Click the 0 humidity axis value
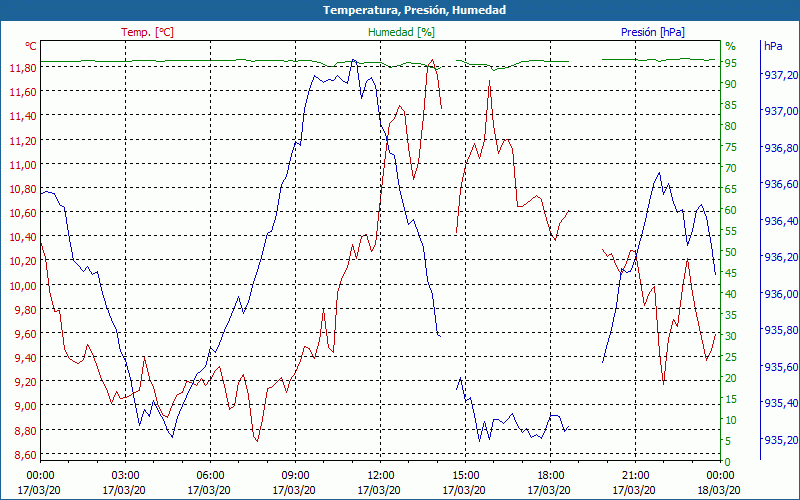 coord(728,462)
